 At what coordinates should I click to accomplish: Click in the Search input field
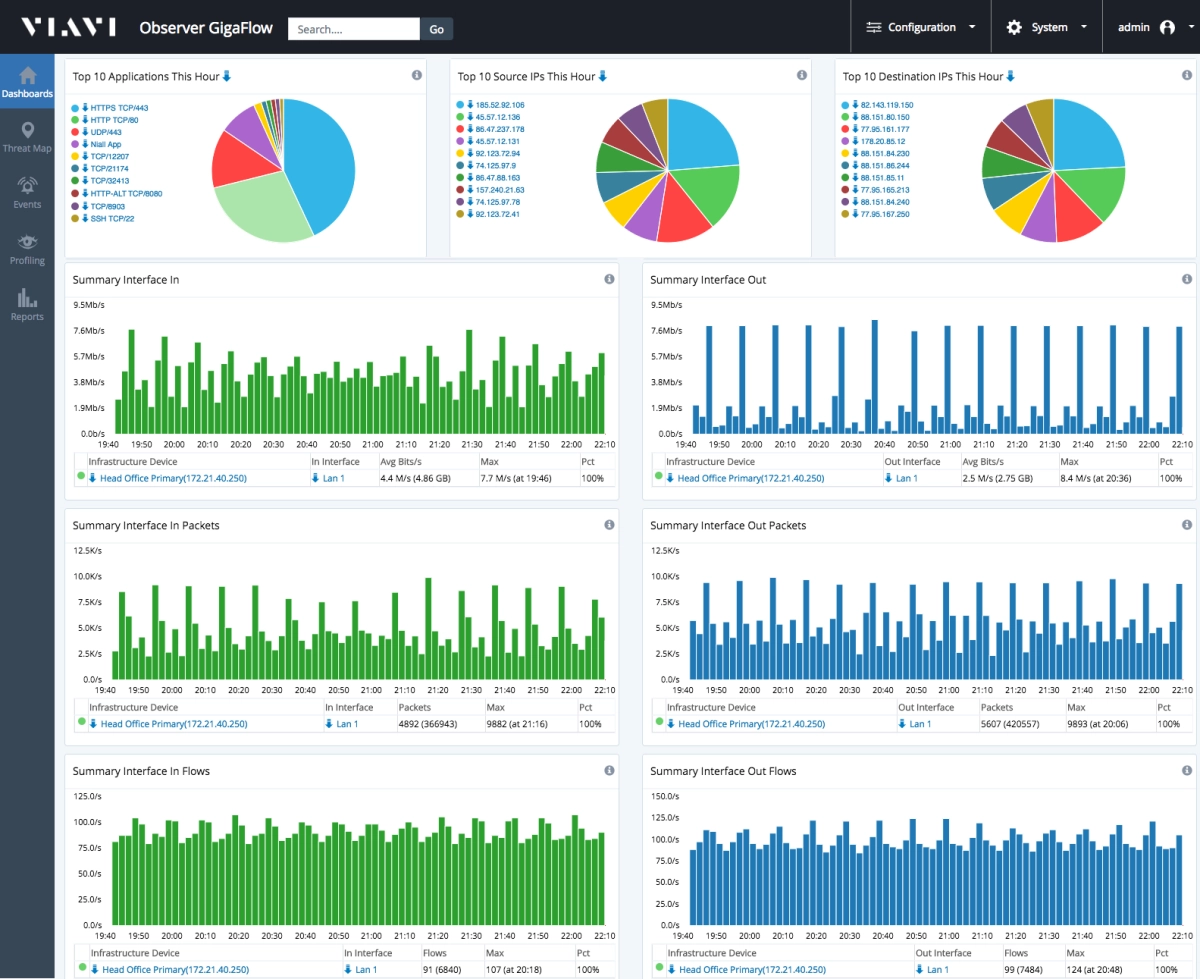354,29
